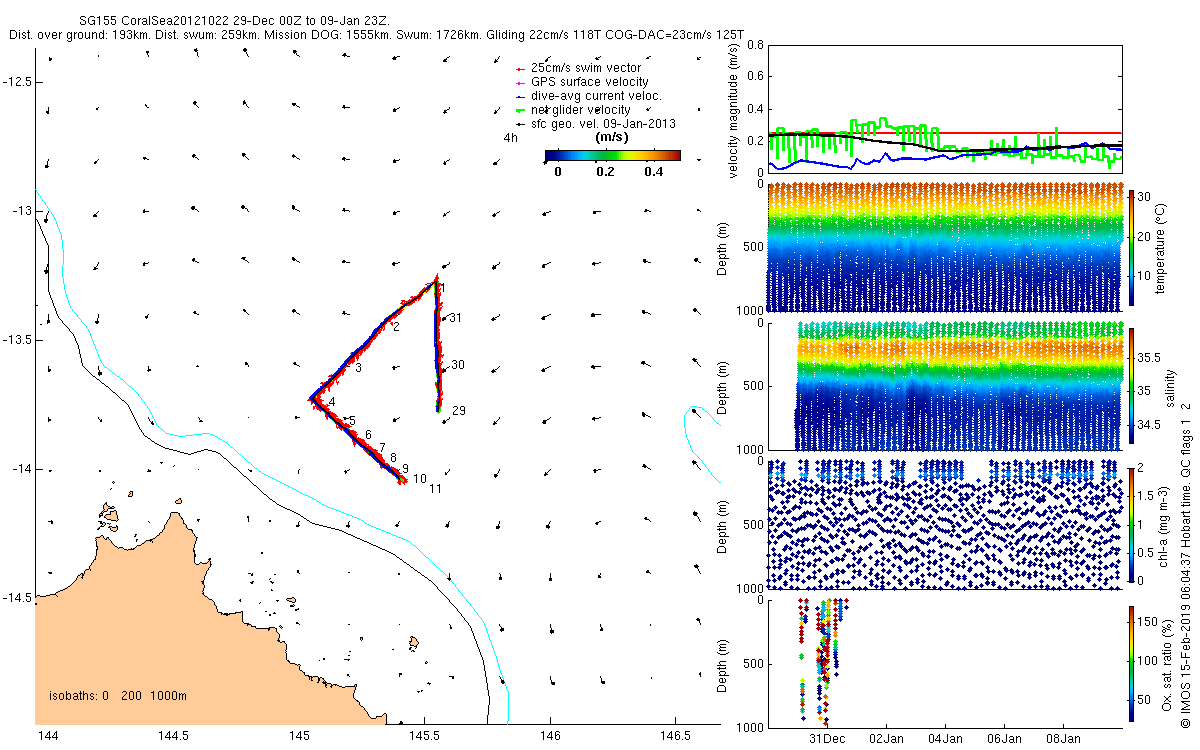Click waypoint label 11 near the track end
The image size is (1200, 750).
pos(436,489)
